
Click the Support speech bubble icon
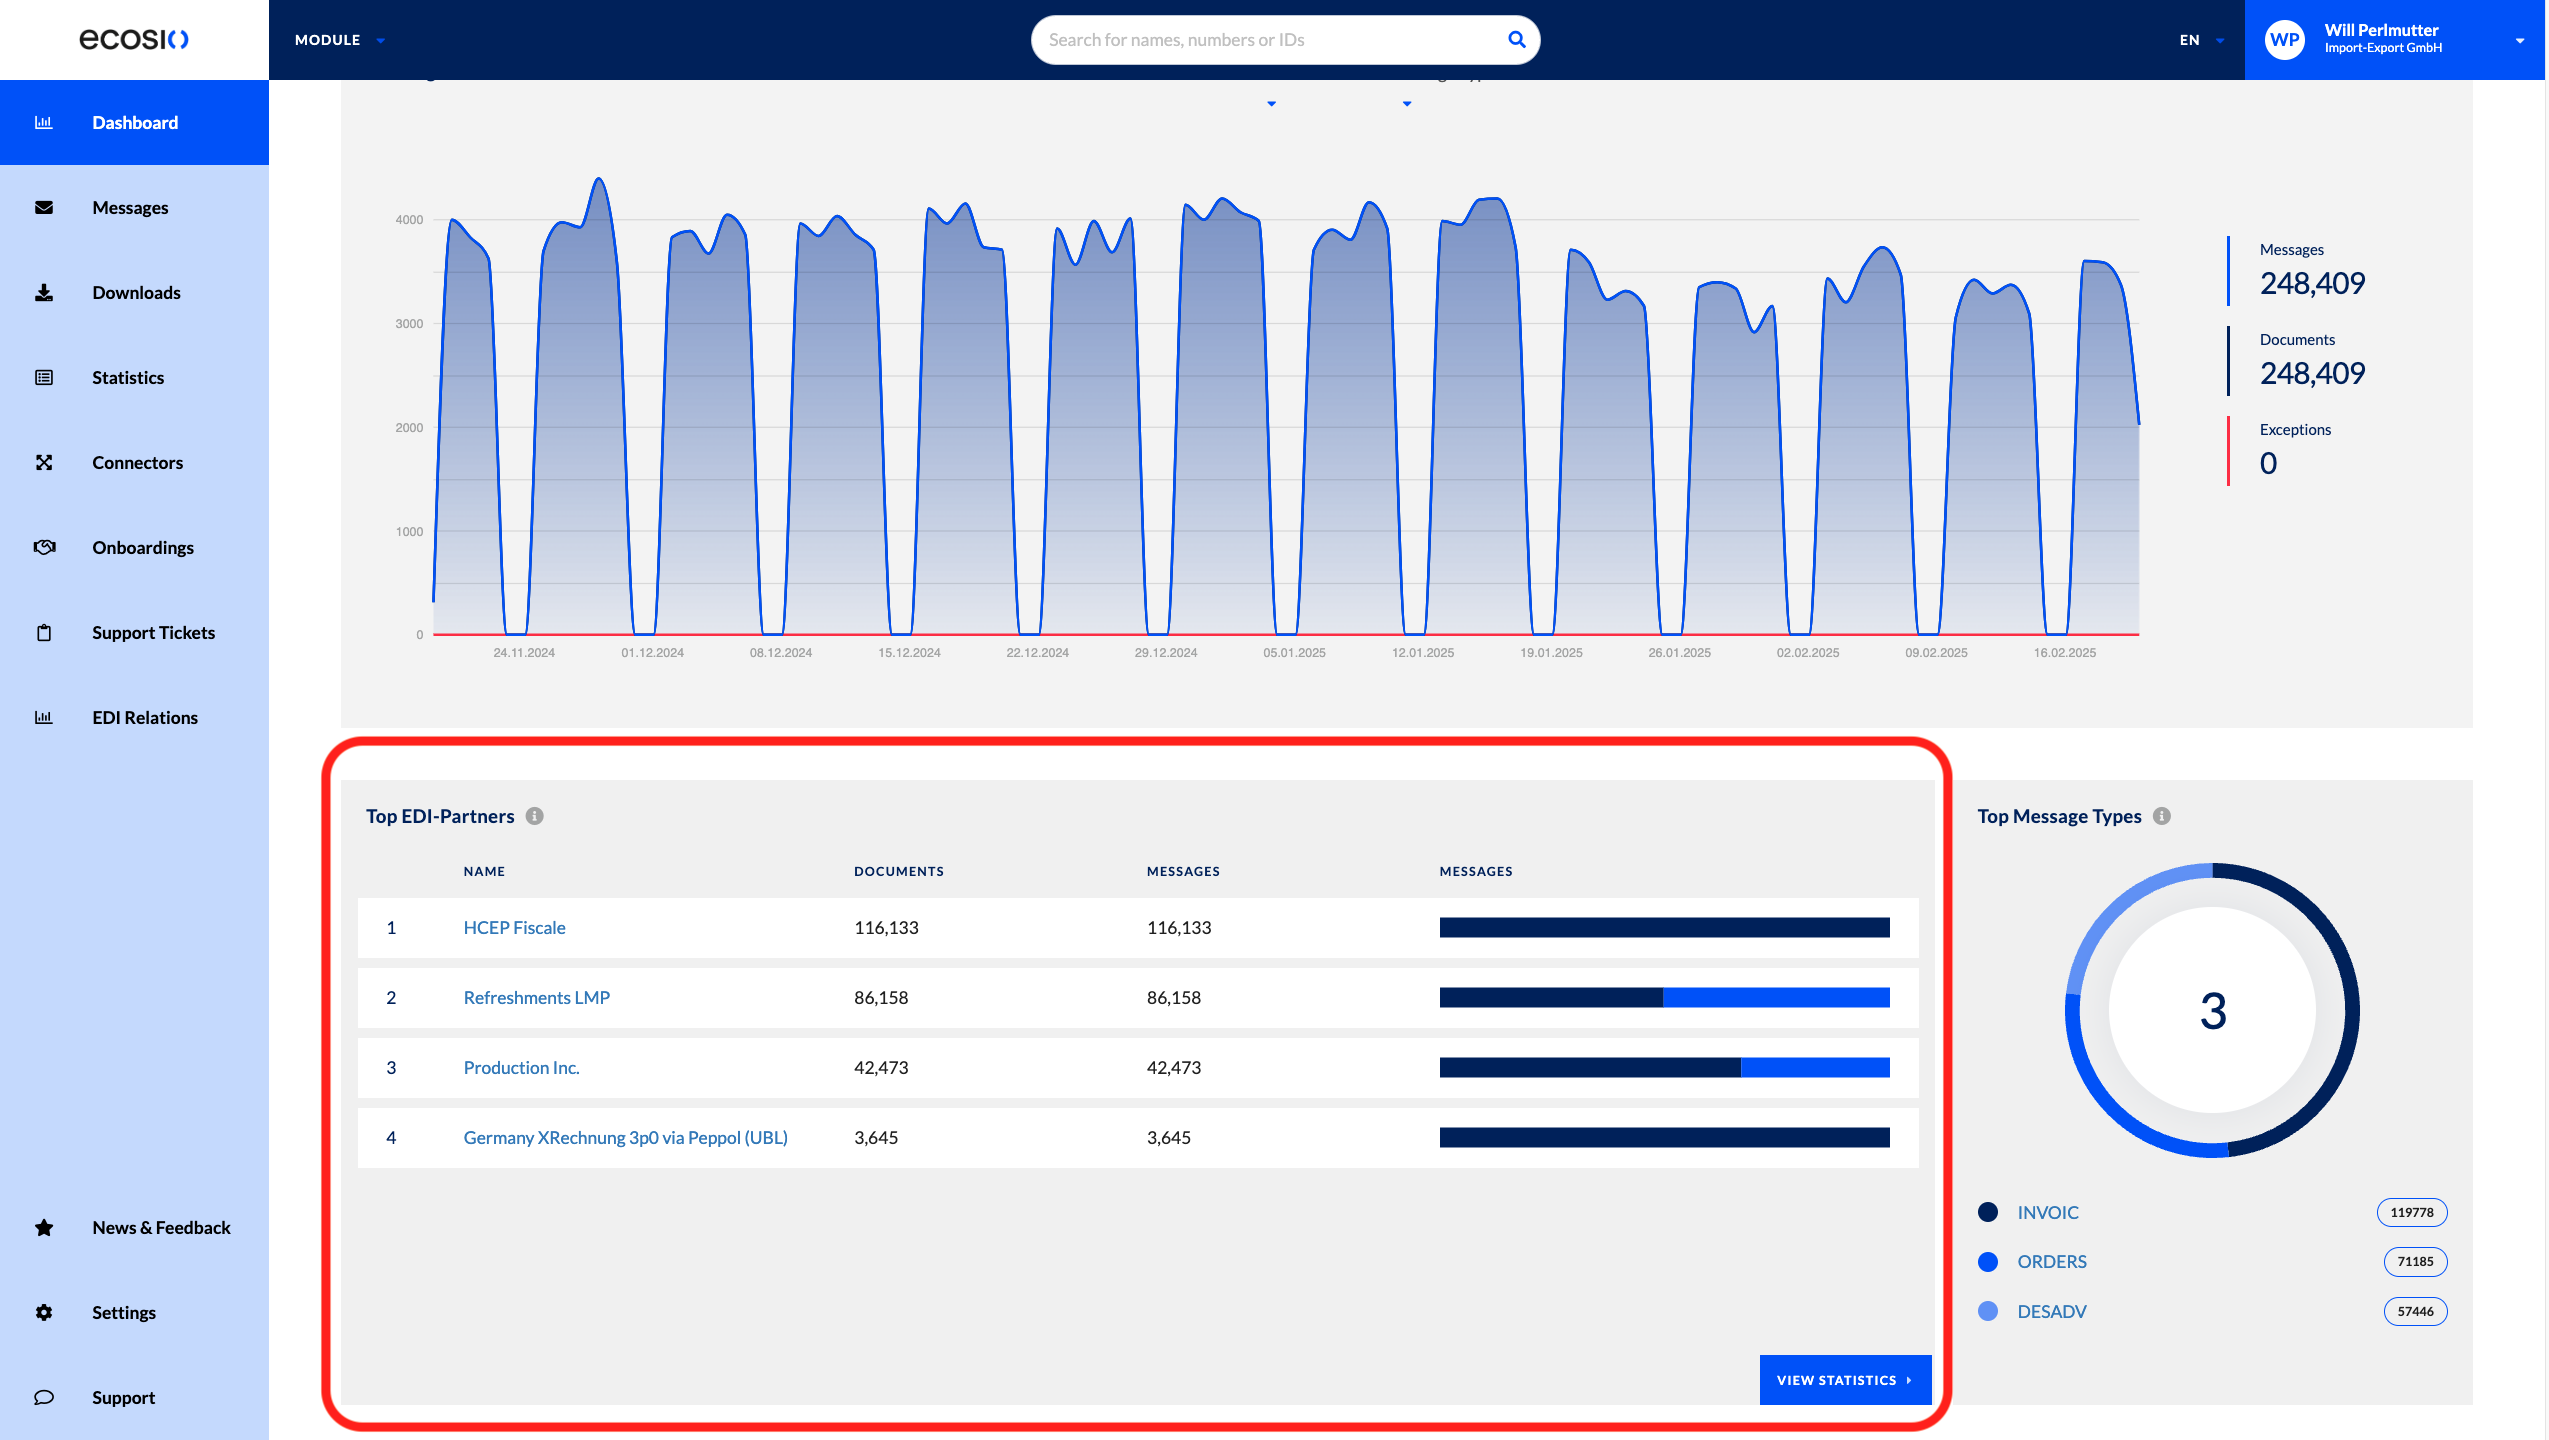coord(44,1398)
